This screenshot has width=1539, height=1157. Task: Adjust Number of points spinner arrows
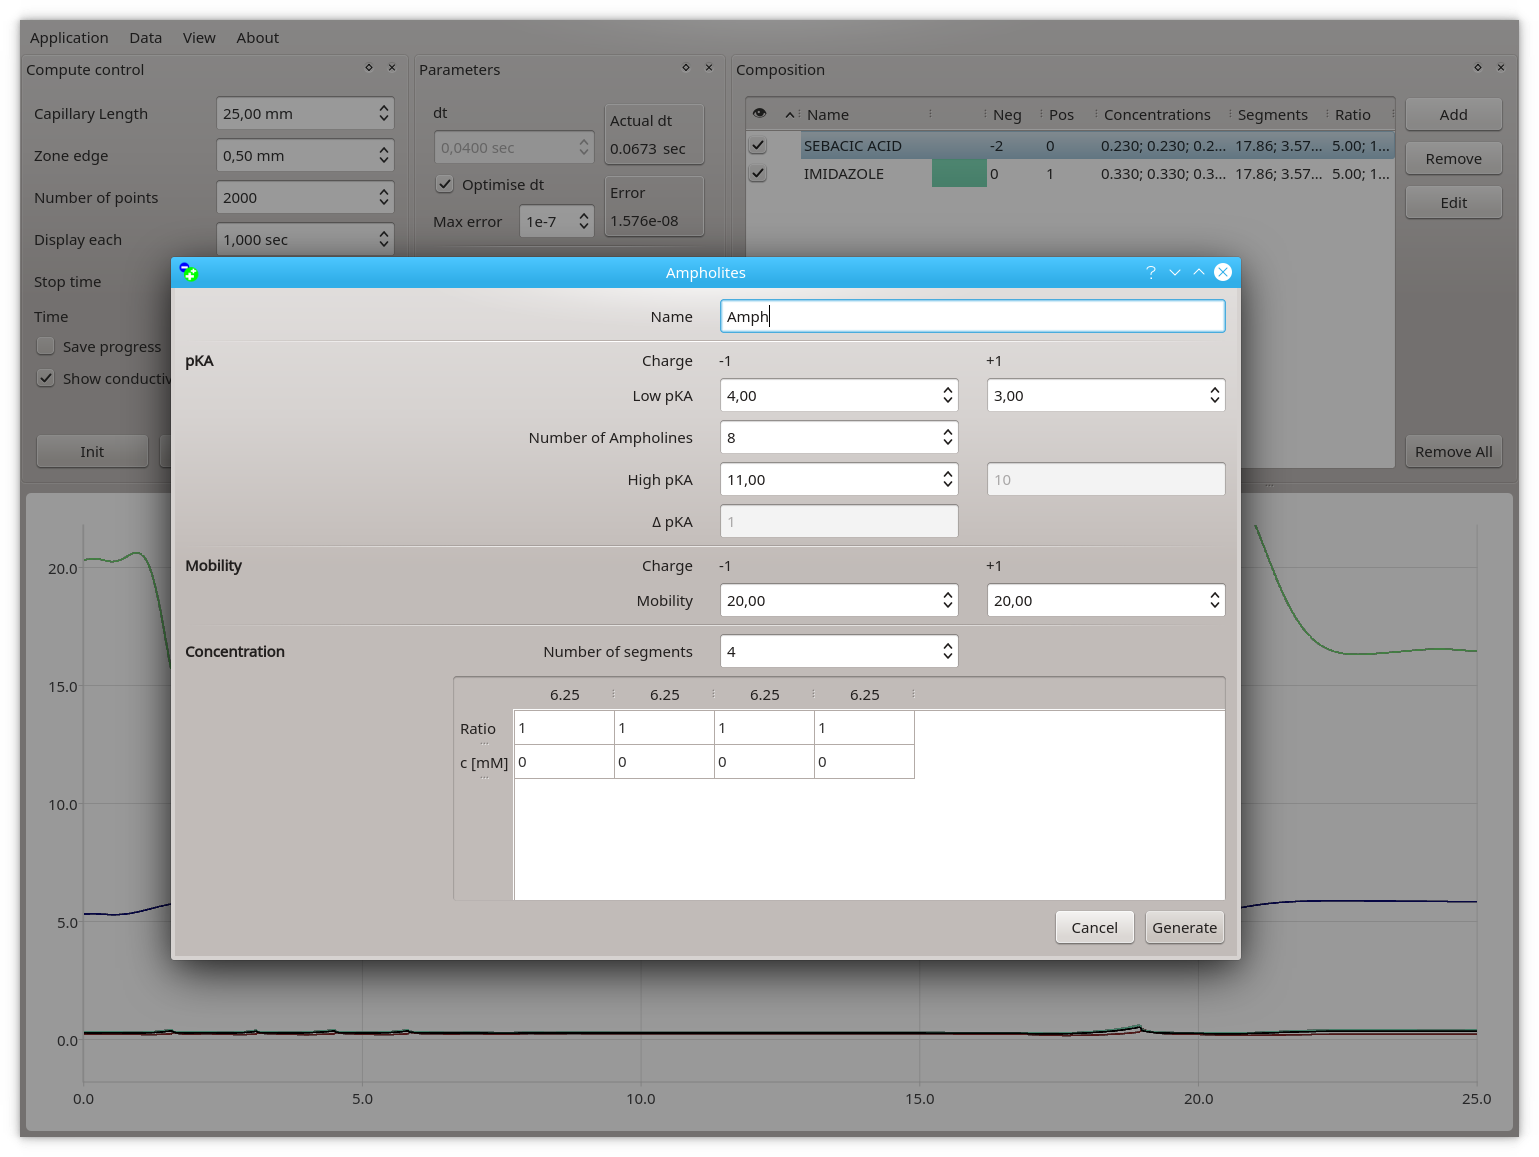384,197
